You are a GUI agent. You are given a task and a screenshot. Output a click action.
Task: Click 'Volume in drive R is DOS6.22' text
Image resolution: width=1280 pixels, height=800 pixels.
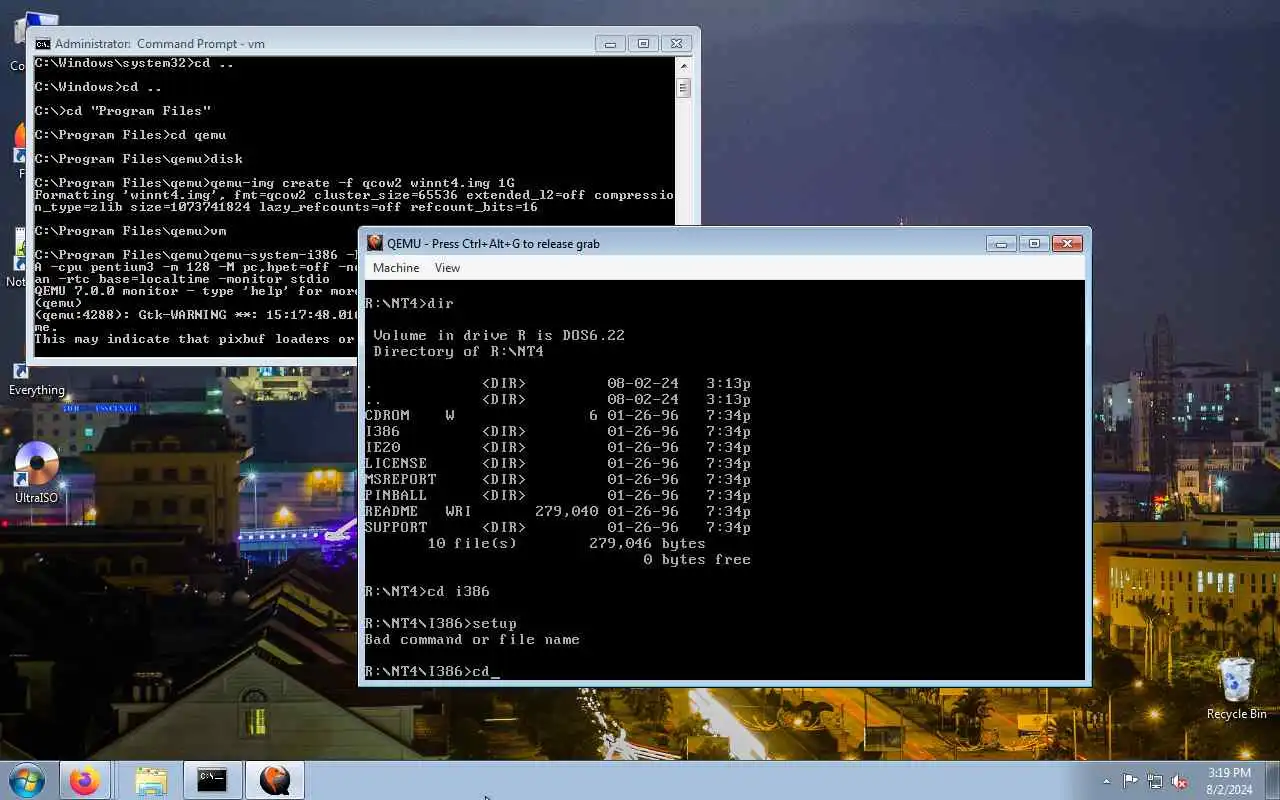(499, 335)
